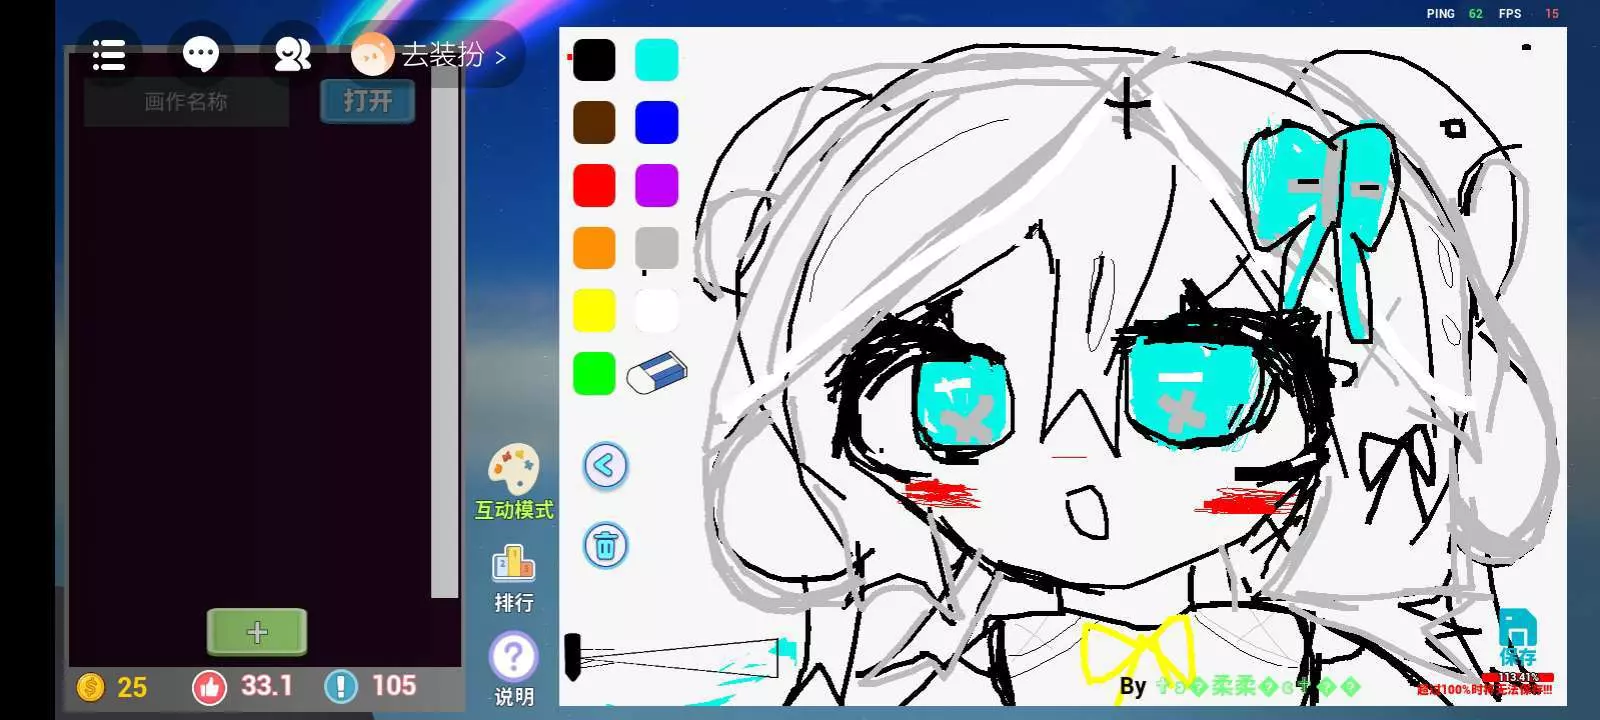Tap the blue exclamation icon

[x=341, y=687]
